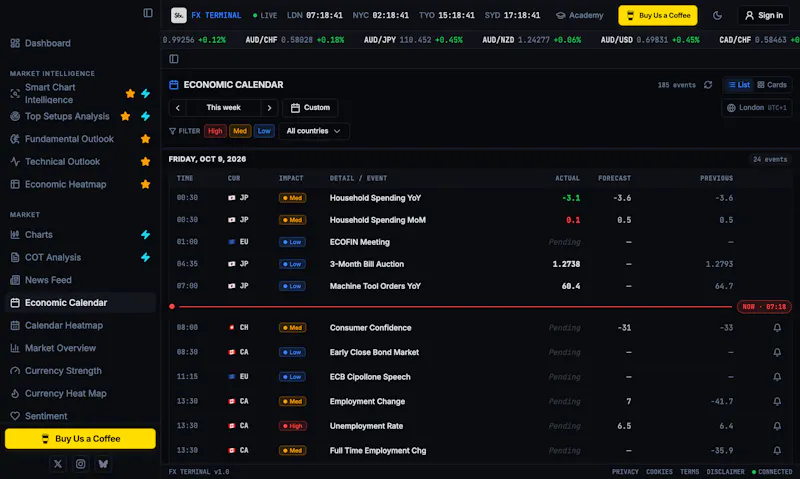This screenshot has width=800, height=479.
Task: Click the sidebar Buy Us a Coffee button
Action: (x=80, y=439)
